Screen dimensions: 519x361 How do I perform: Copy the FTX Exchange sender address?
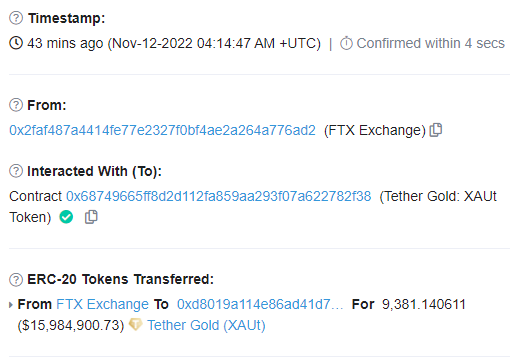tap(436, 130)
